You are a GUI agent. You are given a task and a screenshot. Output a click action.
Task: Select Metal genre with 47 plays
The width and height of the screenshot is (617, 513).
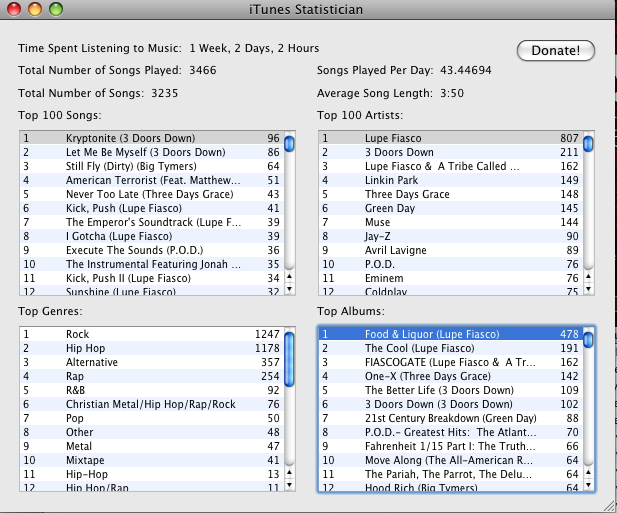[x=152, y=446]
